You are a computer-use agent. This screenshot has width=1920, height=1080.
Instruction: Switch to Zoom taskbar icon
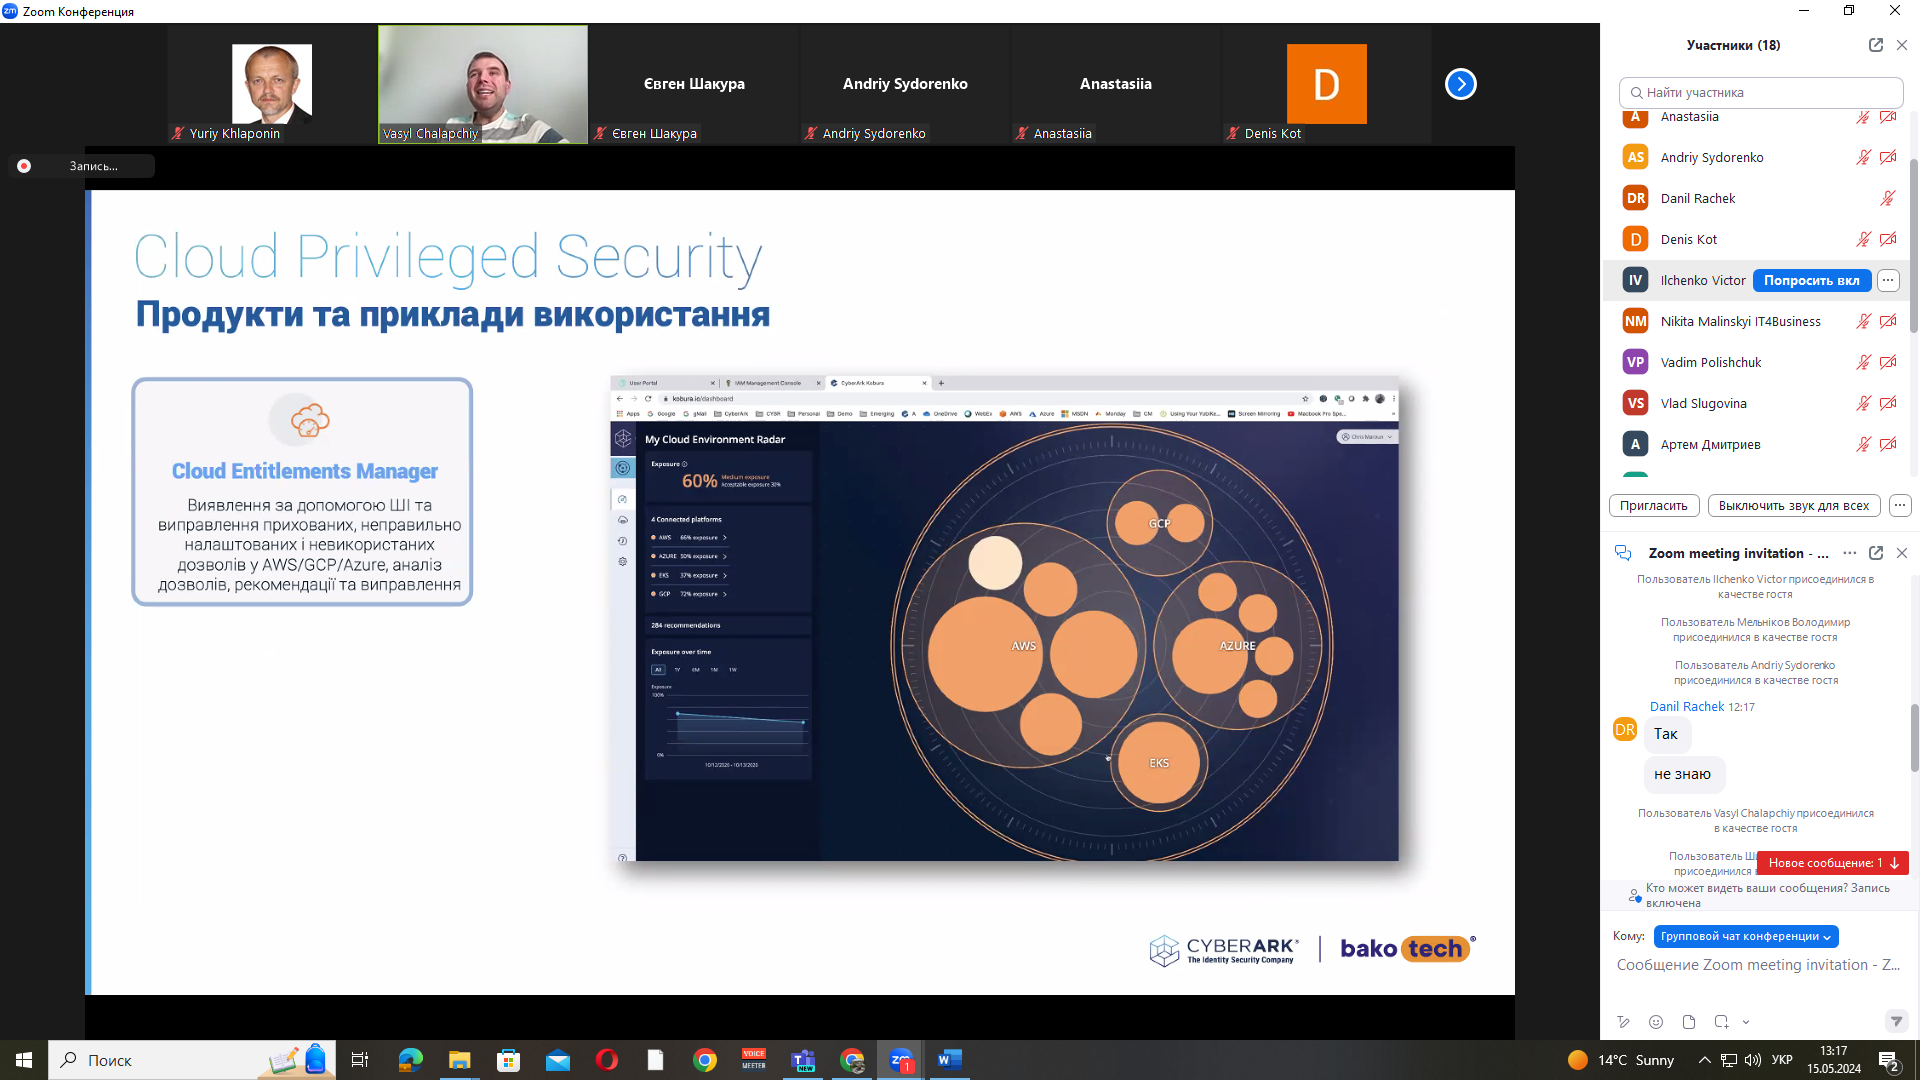pos(901,1060)
